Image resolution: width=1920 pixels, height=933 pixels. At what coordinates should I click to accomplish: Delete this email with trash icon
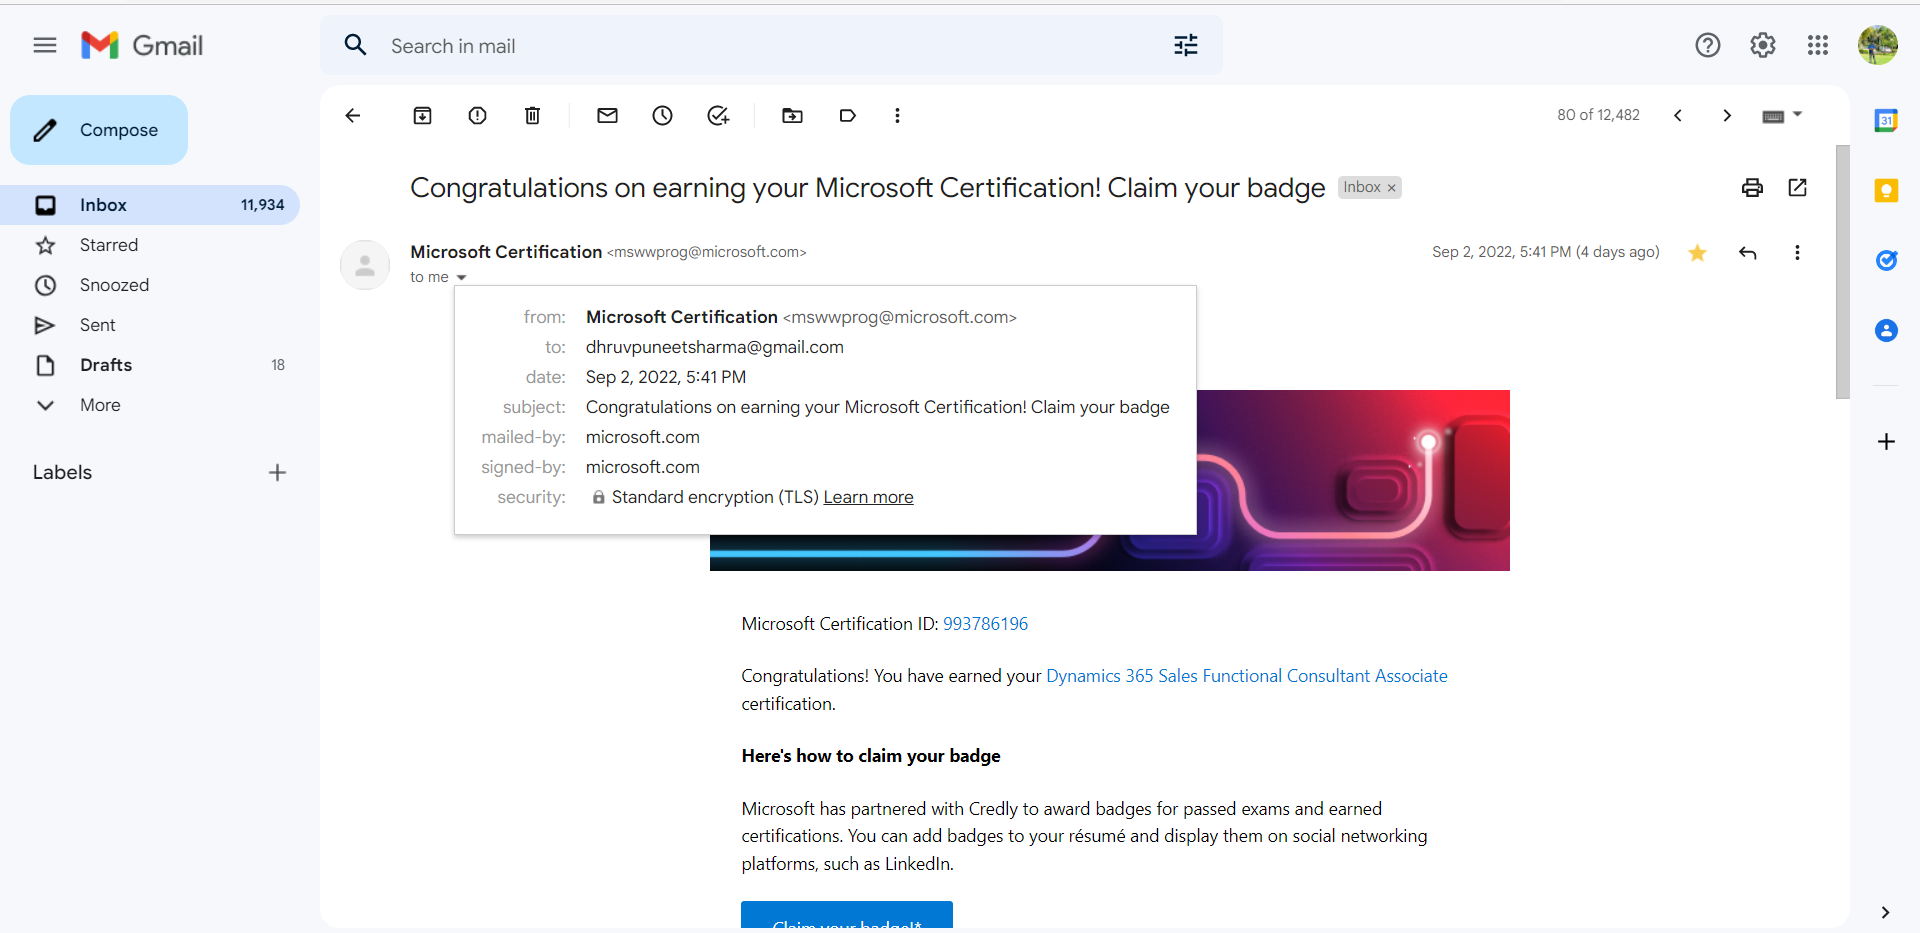coord(533,116)
